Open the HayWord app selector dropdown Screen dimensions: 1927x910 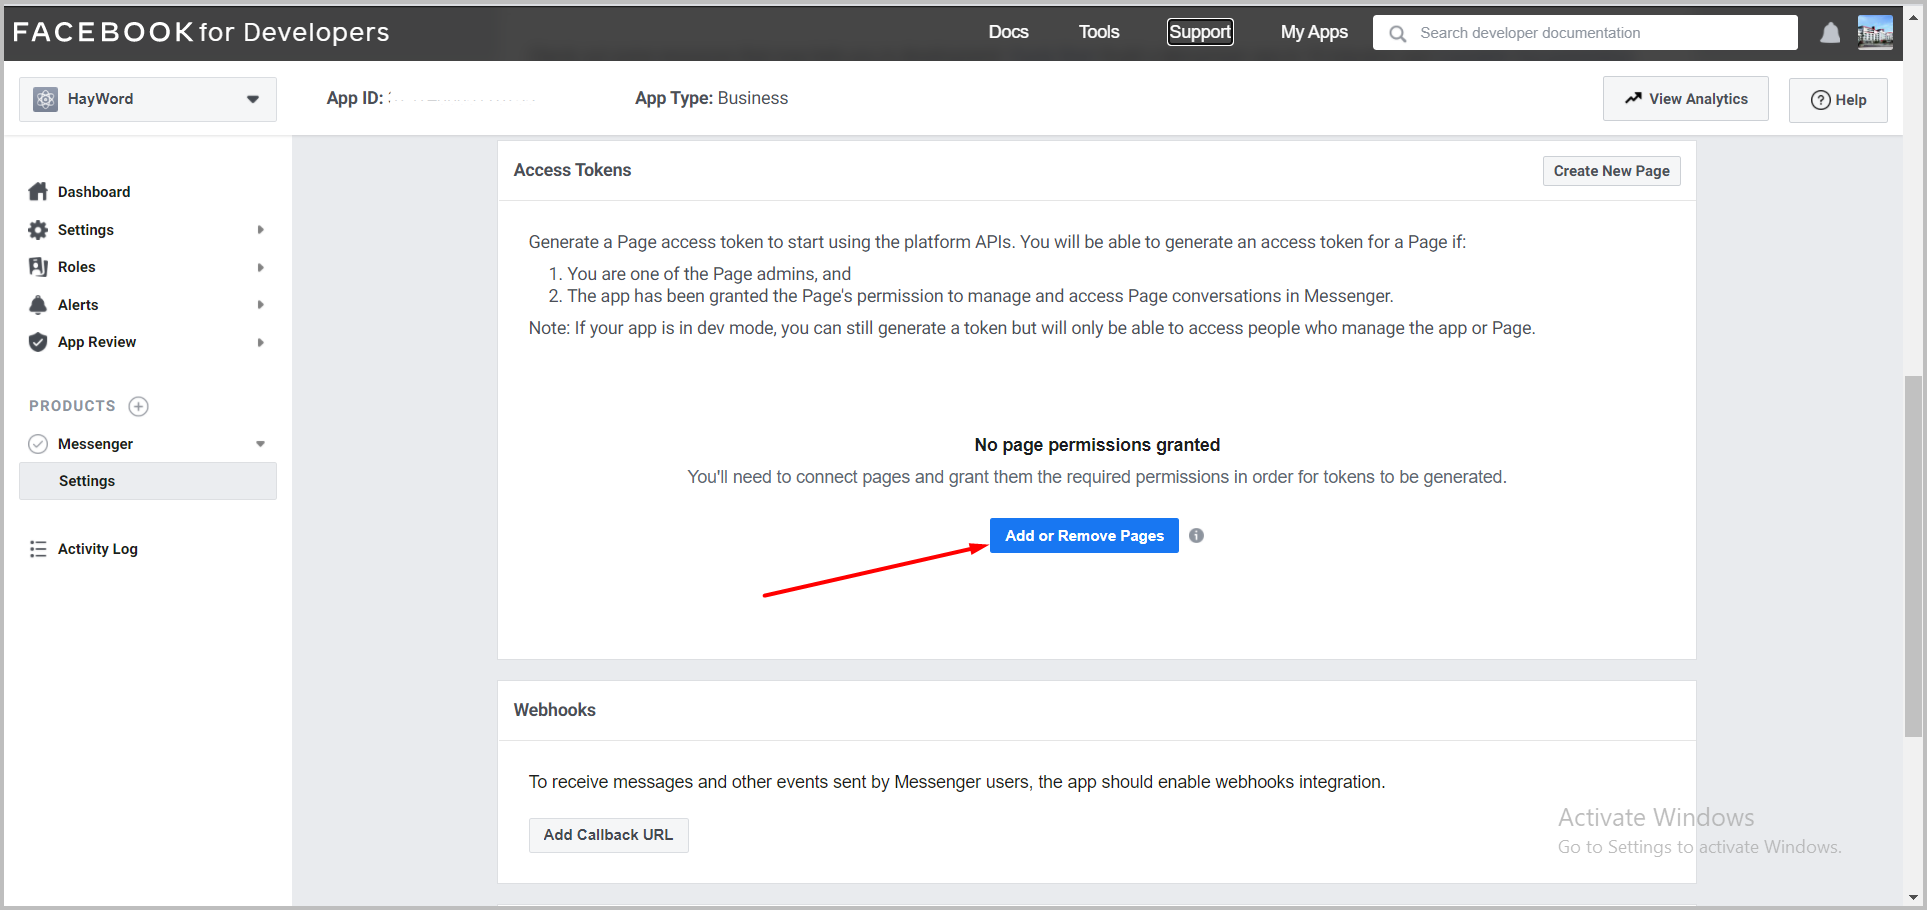[x=148, y=99]
